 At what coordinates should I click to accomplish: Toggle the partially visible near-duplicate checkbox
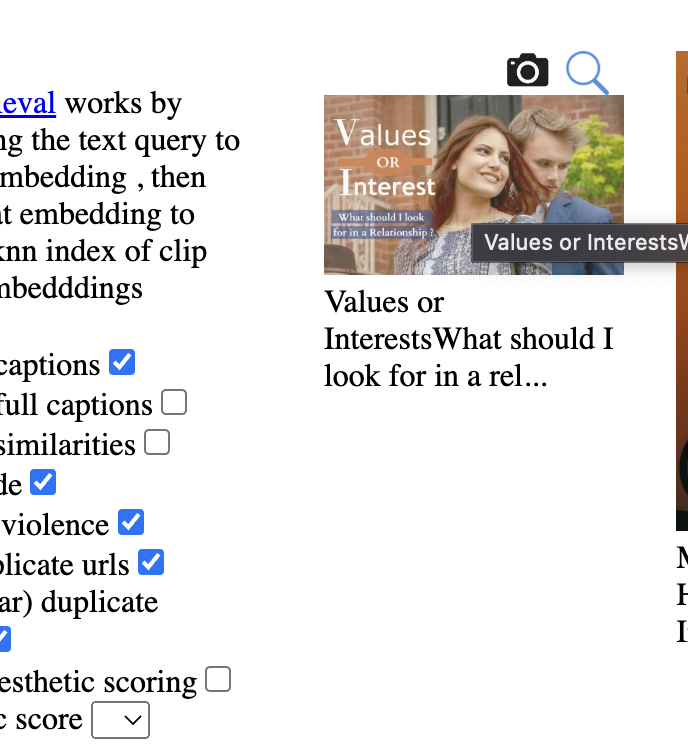(x=4, y=639)
